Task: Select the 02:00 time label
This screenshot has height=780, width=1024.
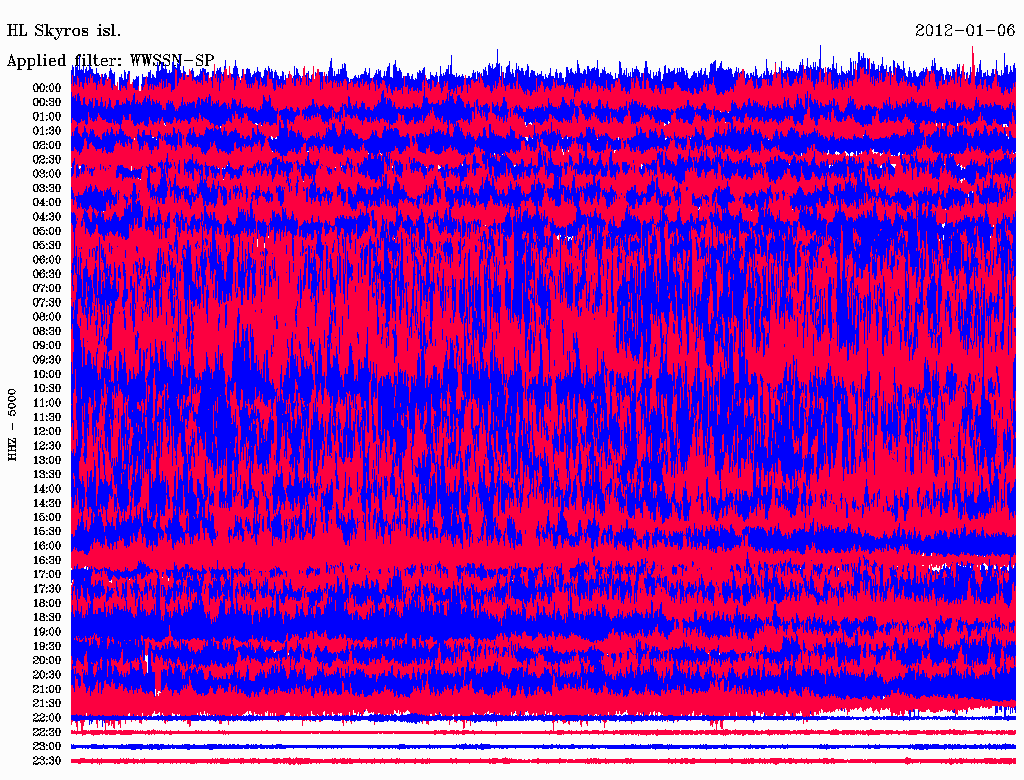Action: 47,145
